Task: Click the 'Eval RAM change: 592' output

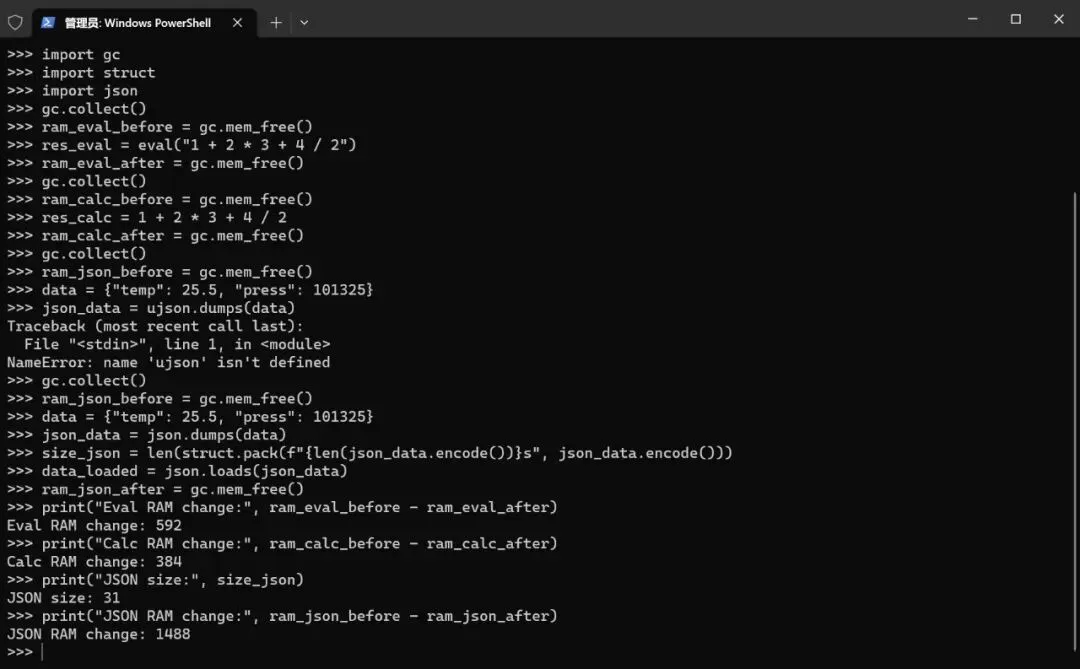Action: tap(94, 525)
